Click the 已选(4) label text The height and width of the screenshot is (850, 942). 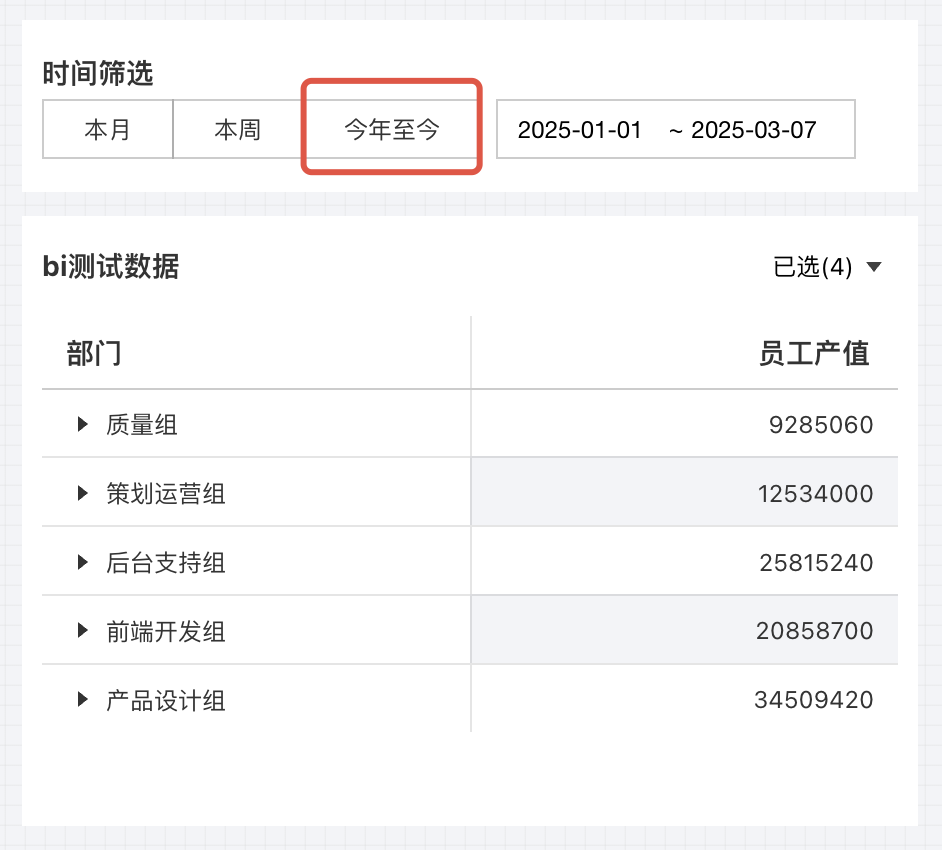click(812, 267)
